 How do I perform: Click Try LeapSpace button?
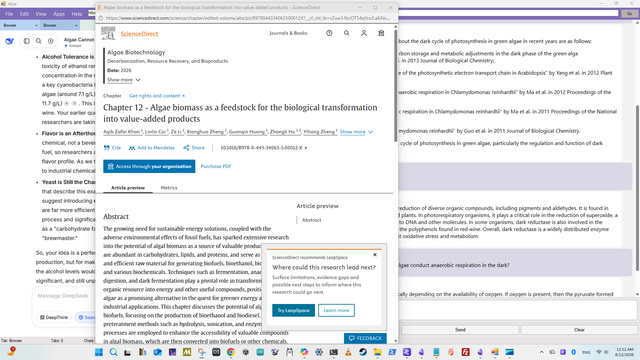[293, 310]
